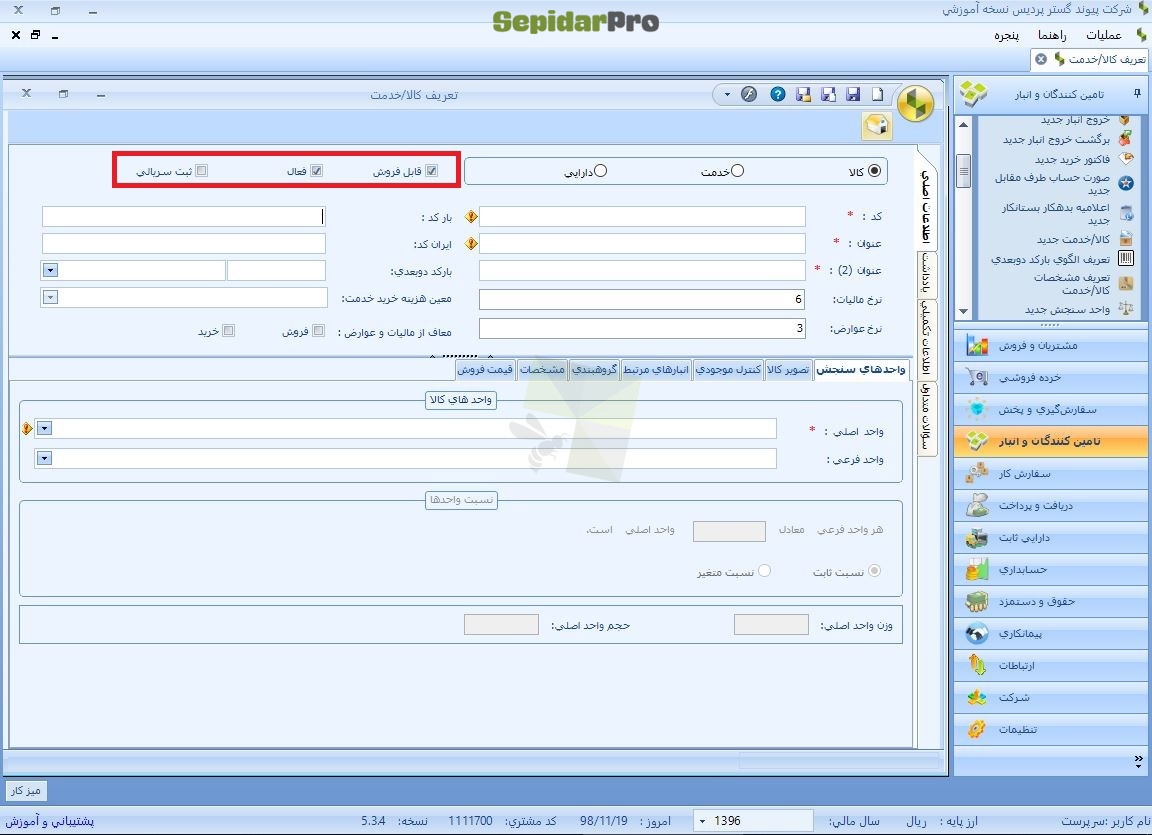1152x835 pixels.
Task: Switch to the کنترل موجودی tab
Action: [728, 369]
